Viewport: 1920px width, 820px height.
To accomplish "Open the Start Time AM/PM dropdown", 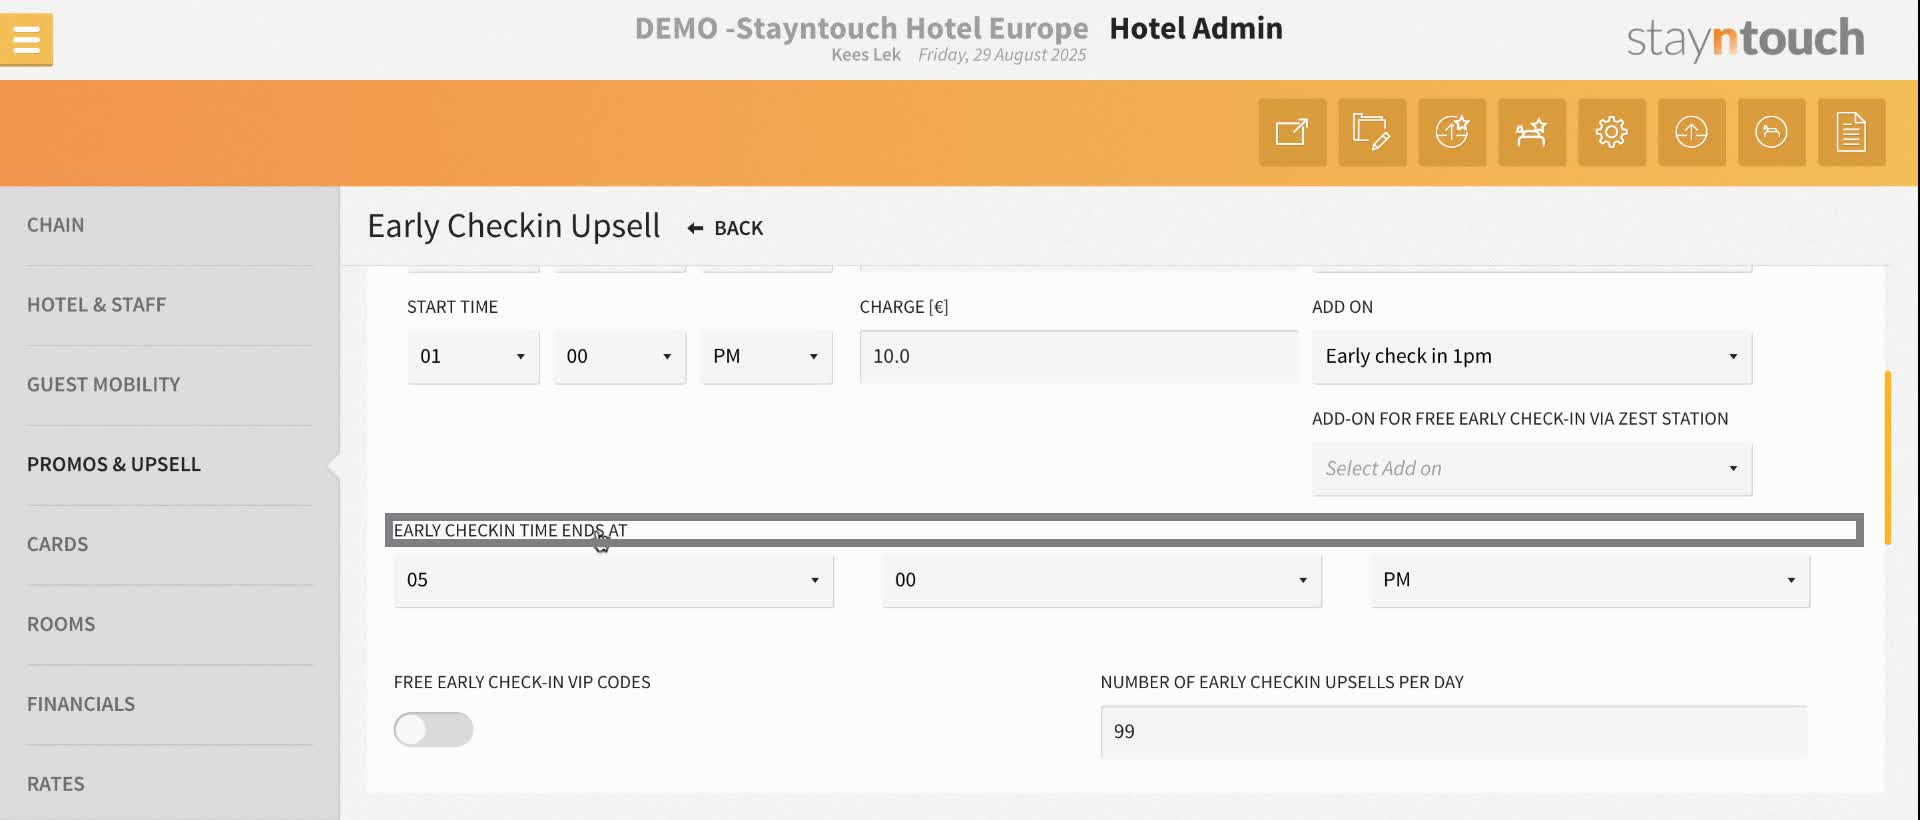I will click(x=766, y=357).
